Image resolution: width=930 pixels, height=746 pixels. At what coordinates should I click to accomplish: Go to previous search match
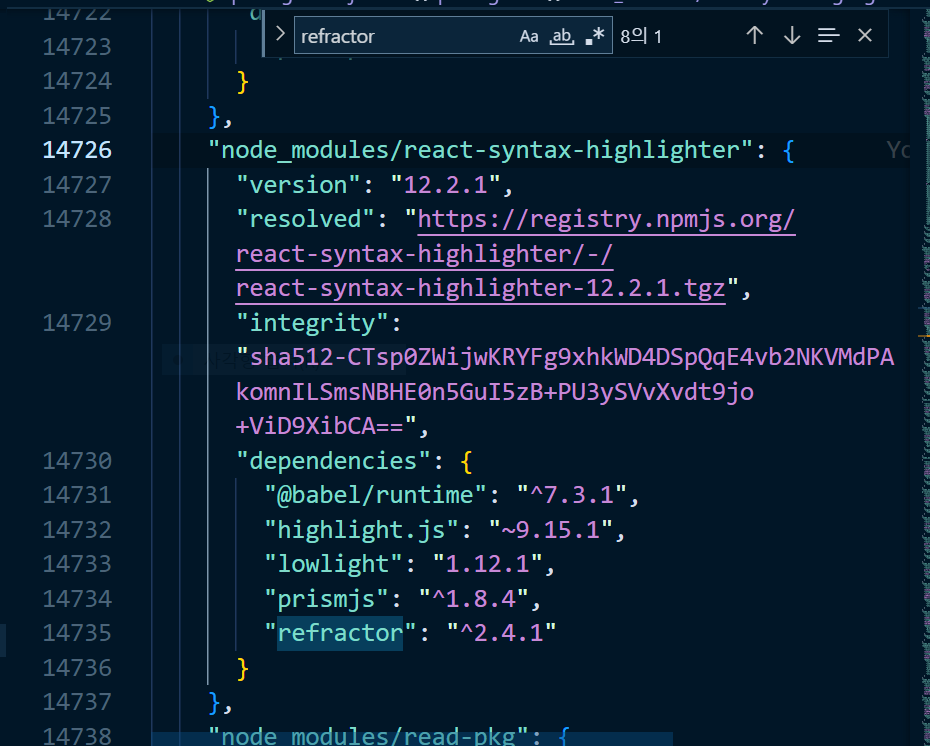point(754,36)
